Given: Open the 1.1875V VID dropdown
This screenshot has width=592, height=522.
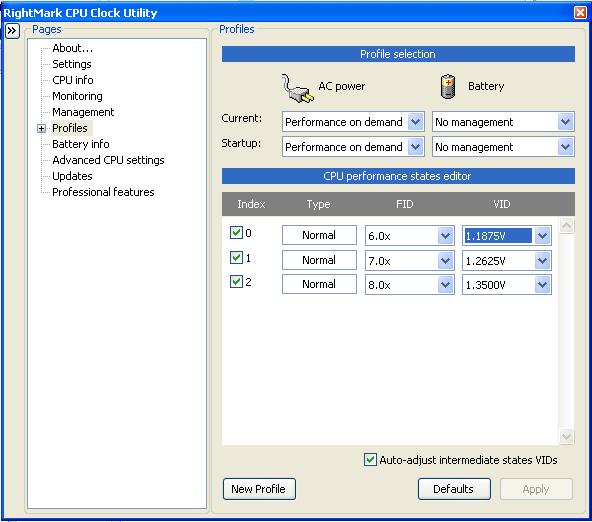Looking at the screenshot, I should 543,236.
